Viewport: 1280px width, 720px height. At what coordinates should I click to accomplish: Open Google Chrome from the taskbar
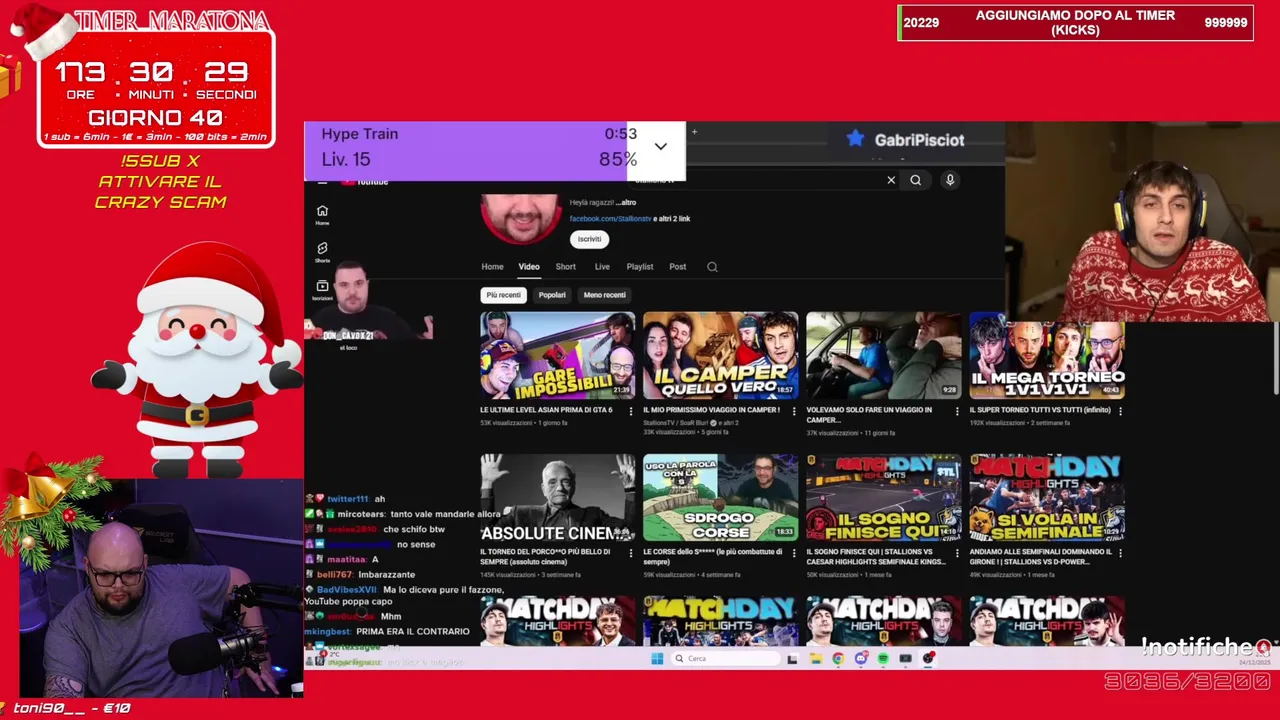tap(838, 658)
